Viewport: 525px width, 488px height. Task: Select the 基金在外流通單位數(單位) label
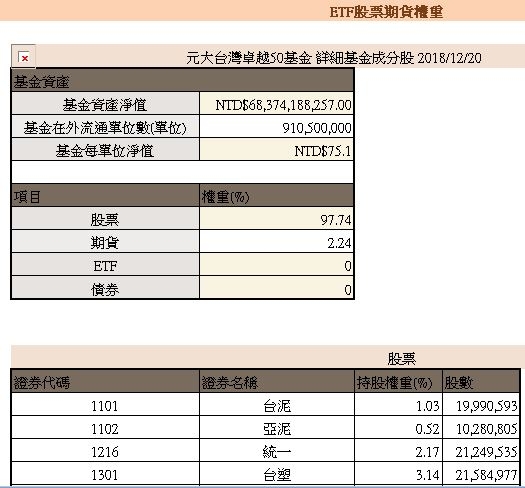pos(105,128)
